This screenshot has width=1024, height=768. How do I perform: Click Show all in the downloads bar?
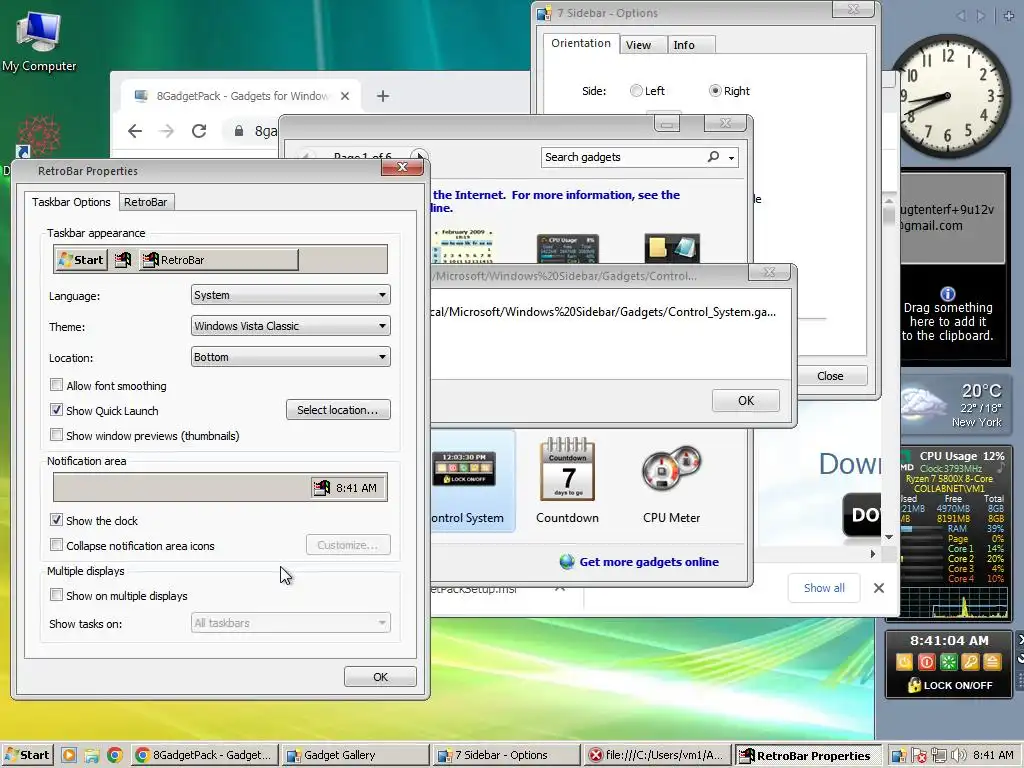click(x=824, y=588)
